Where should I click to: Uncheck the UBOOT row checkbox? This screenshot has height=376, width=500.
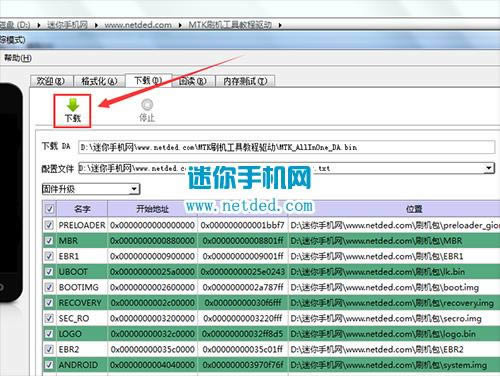49,271
